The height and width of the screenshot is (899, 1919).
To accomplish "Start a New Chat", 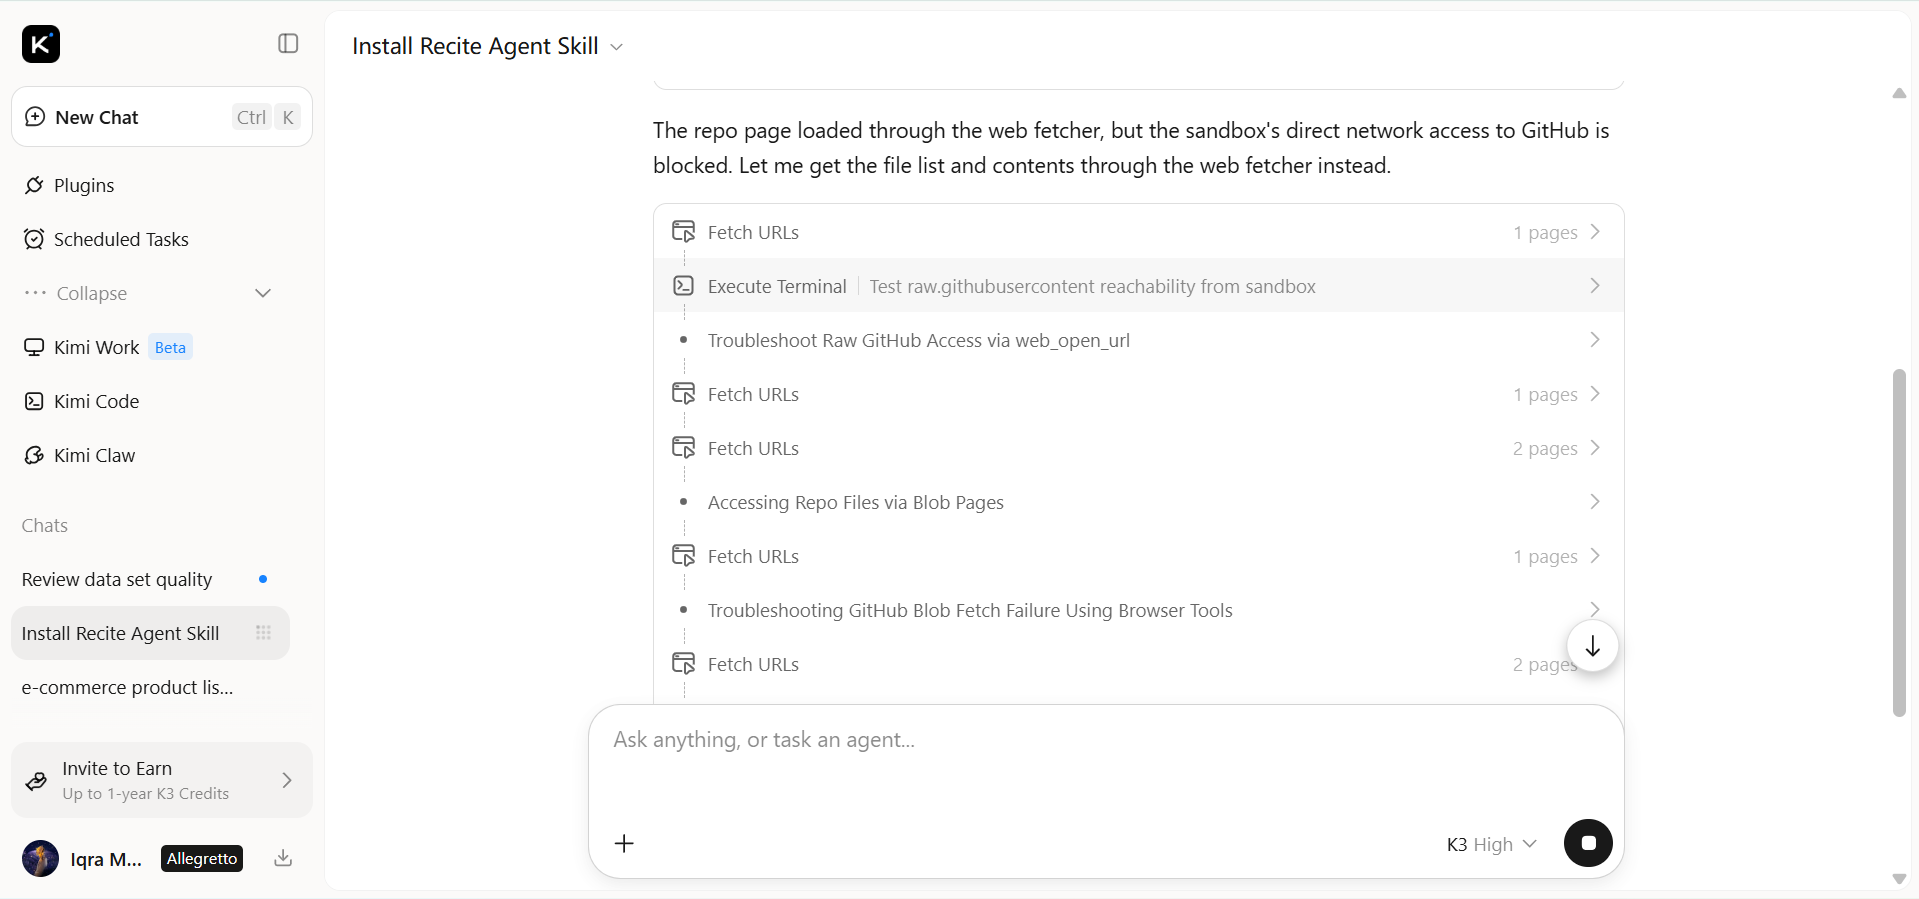I will 162,117.
